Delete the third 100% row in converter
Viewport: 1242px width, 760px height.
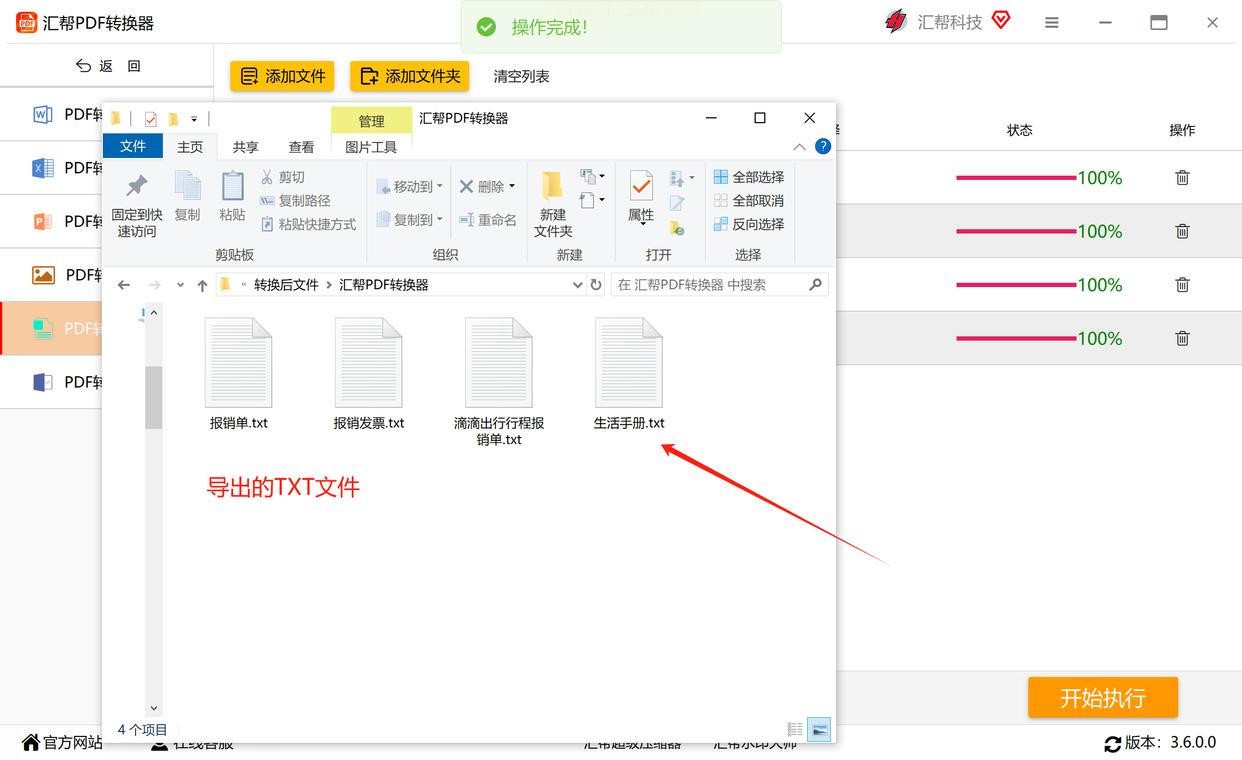coord(1182,285)
